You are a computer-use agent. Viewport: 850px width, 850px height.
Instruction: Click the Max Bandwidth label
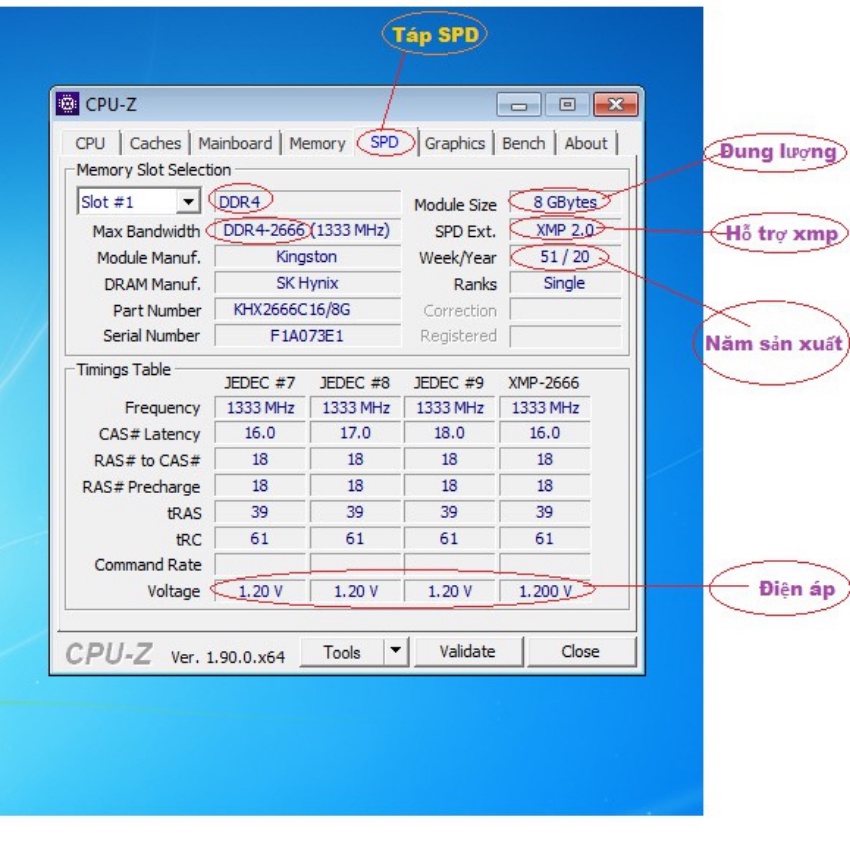click(146, 231)
